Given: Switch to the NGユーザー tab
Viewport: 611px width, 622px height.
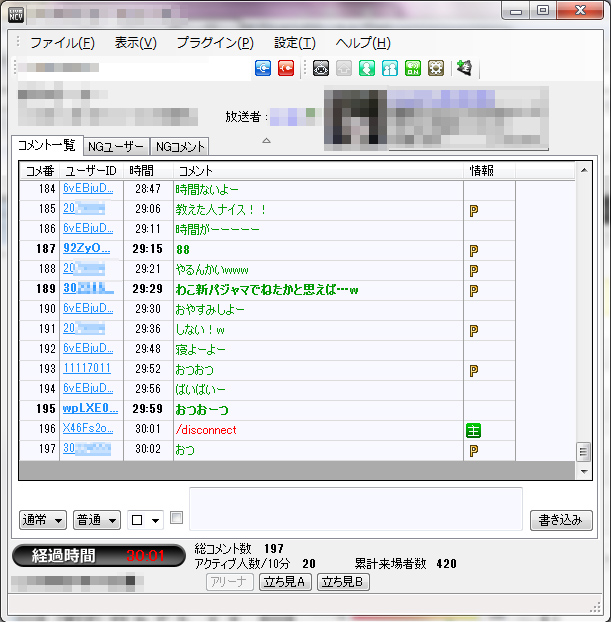Looking at the screenshot, I should [115, 147].
